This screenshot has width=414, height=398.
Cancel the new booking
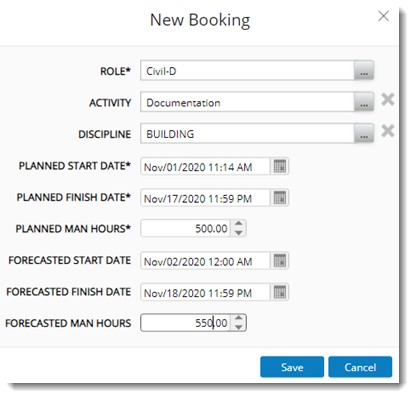[360, 367]
